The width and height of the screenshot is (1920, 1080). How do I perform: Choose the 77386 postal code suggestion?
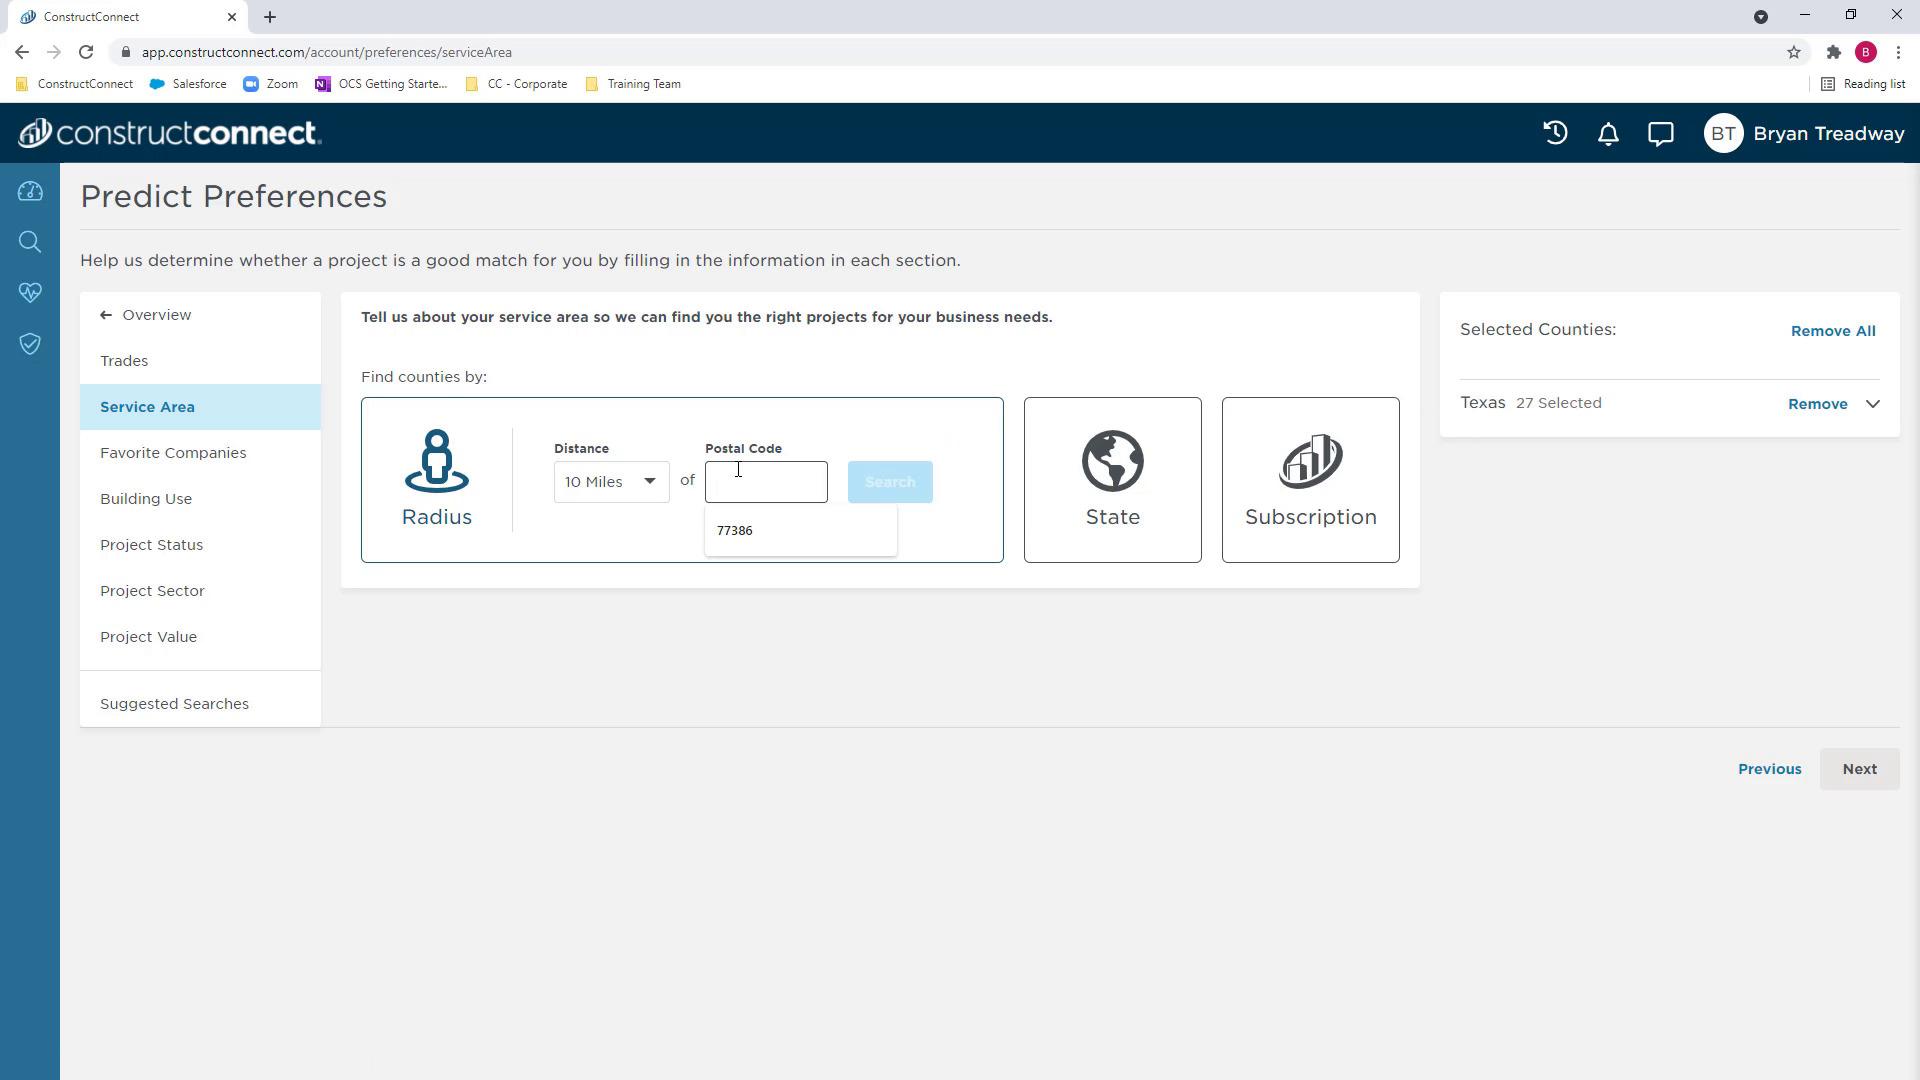tap(735, 531)
